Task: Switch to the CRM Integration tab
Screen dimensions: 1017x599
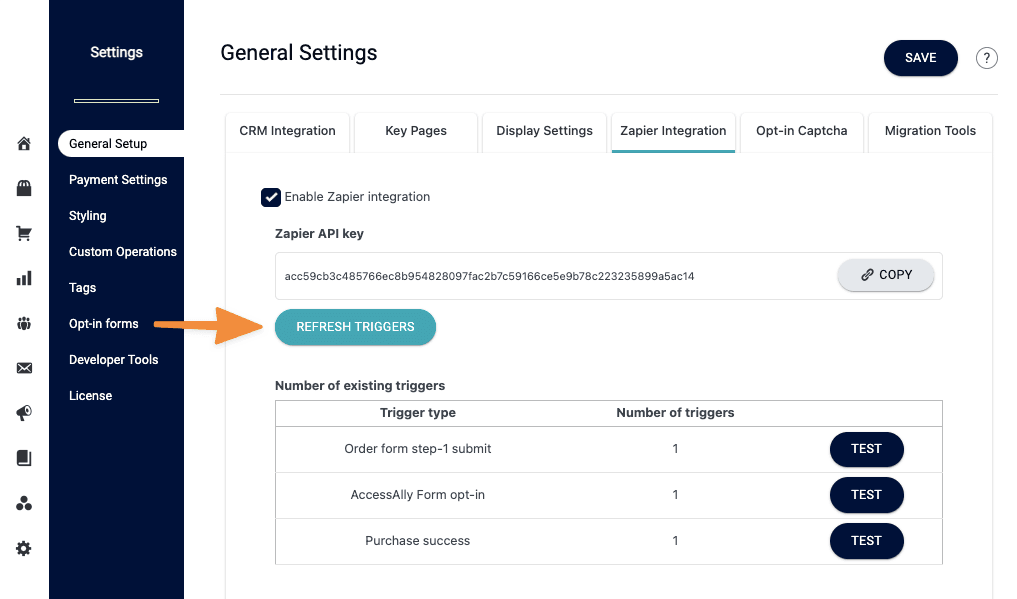Action: 288,131
